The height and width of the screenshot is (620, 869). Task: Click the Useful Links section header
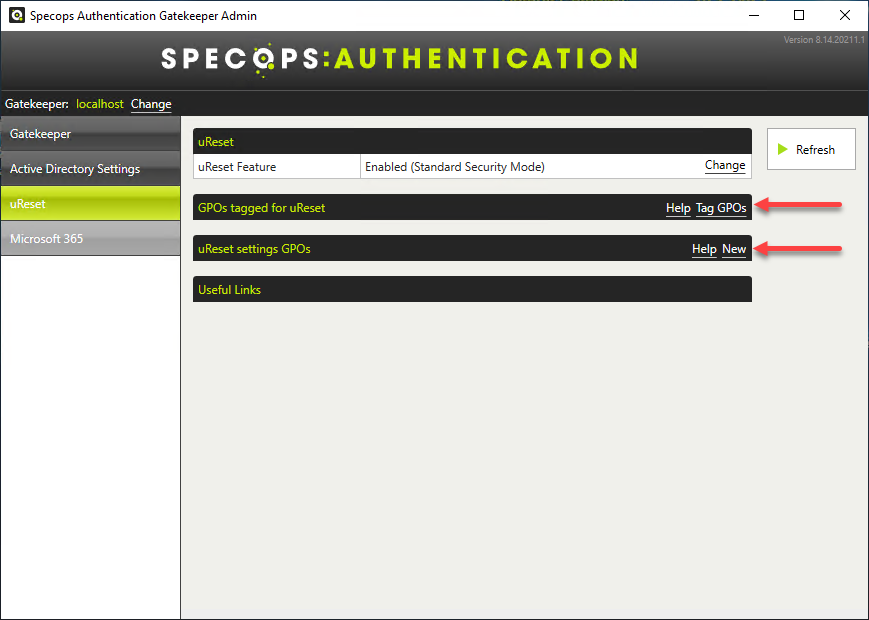click(x=472, y=289)
